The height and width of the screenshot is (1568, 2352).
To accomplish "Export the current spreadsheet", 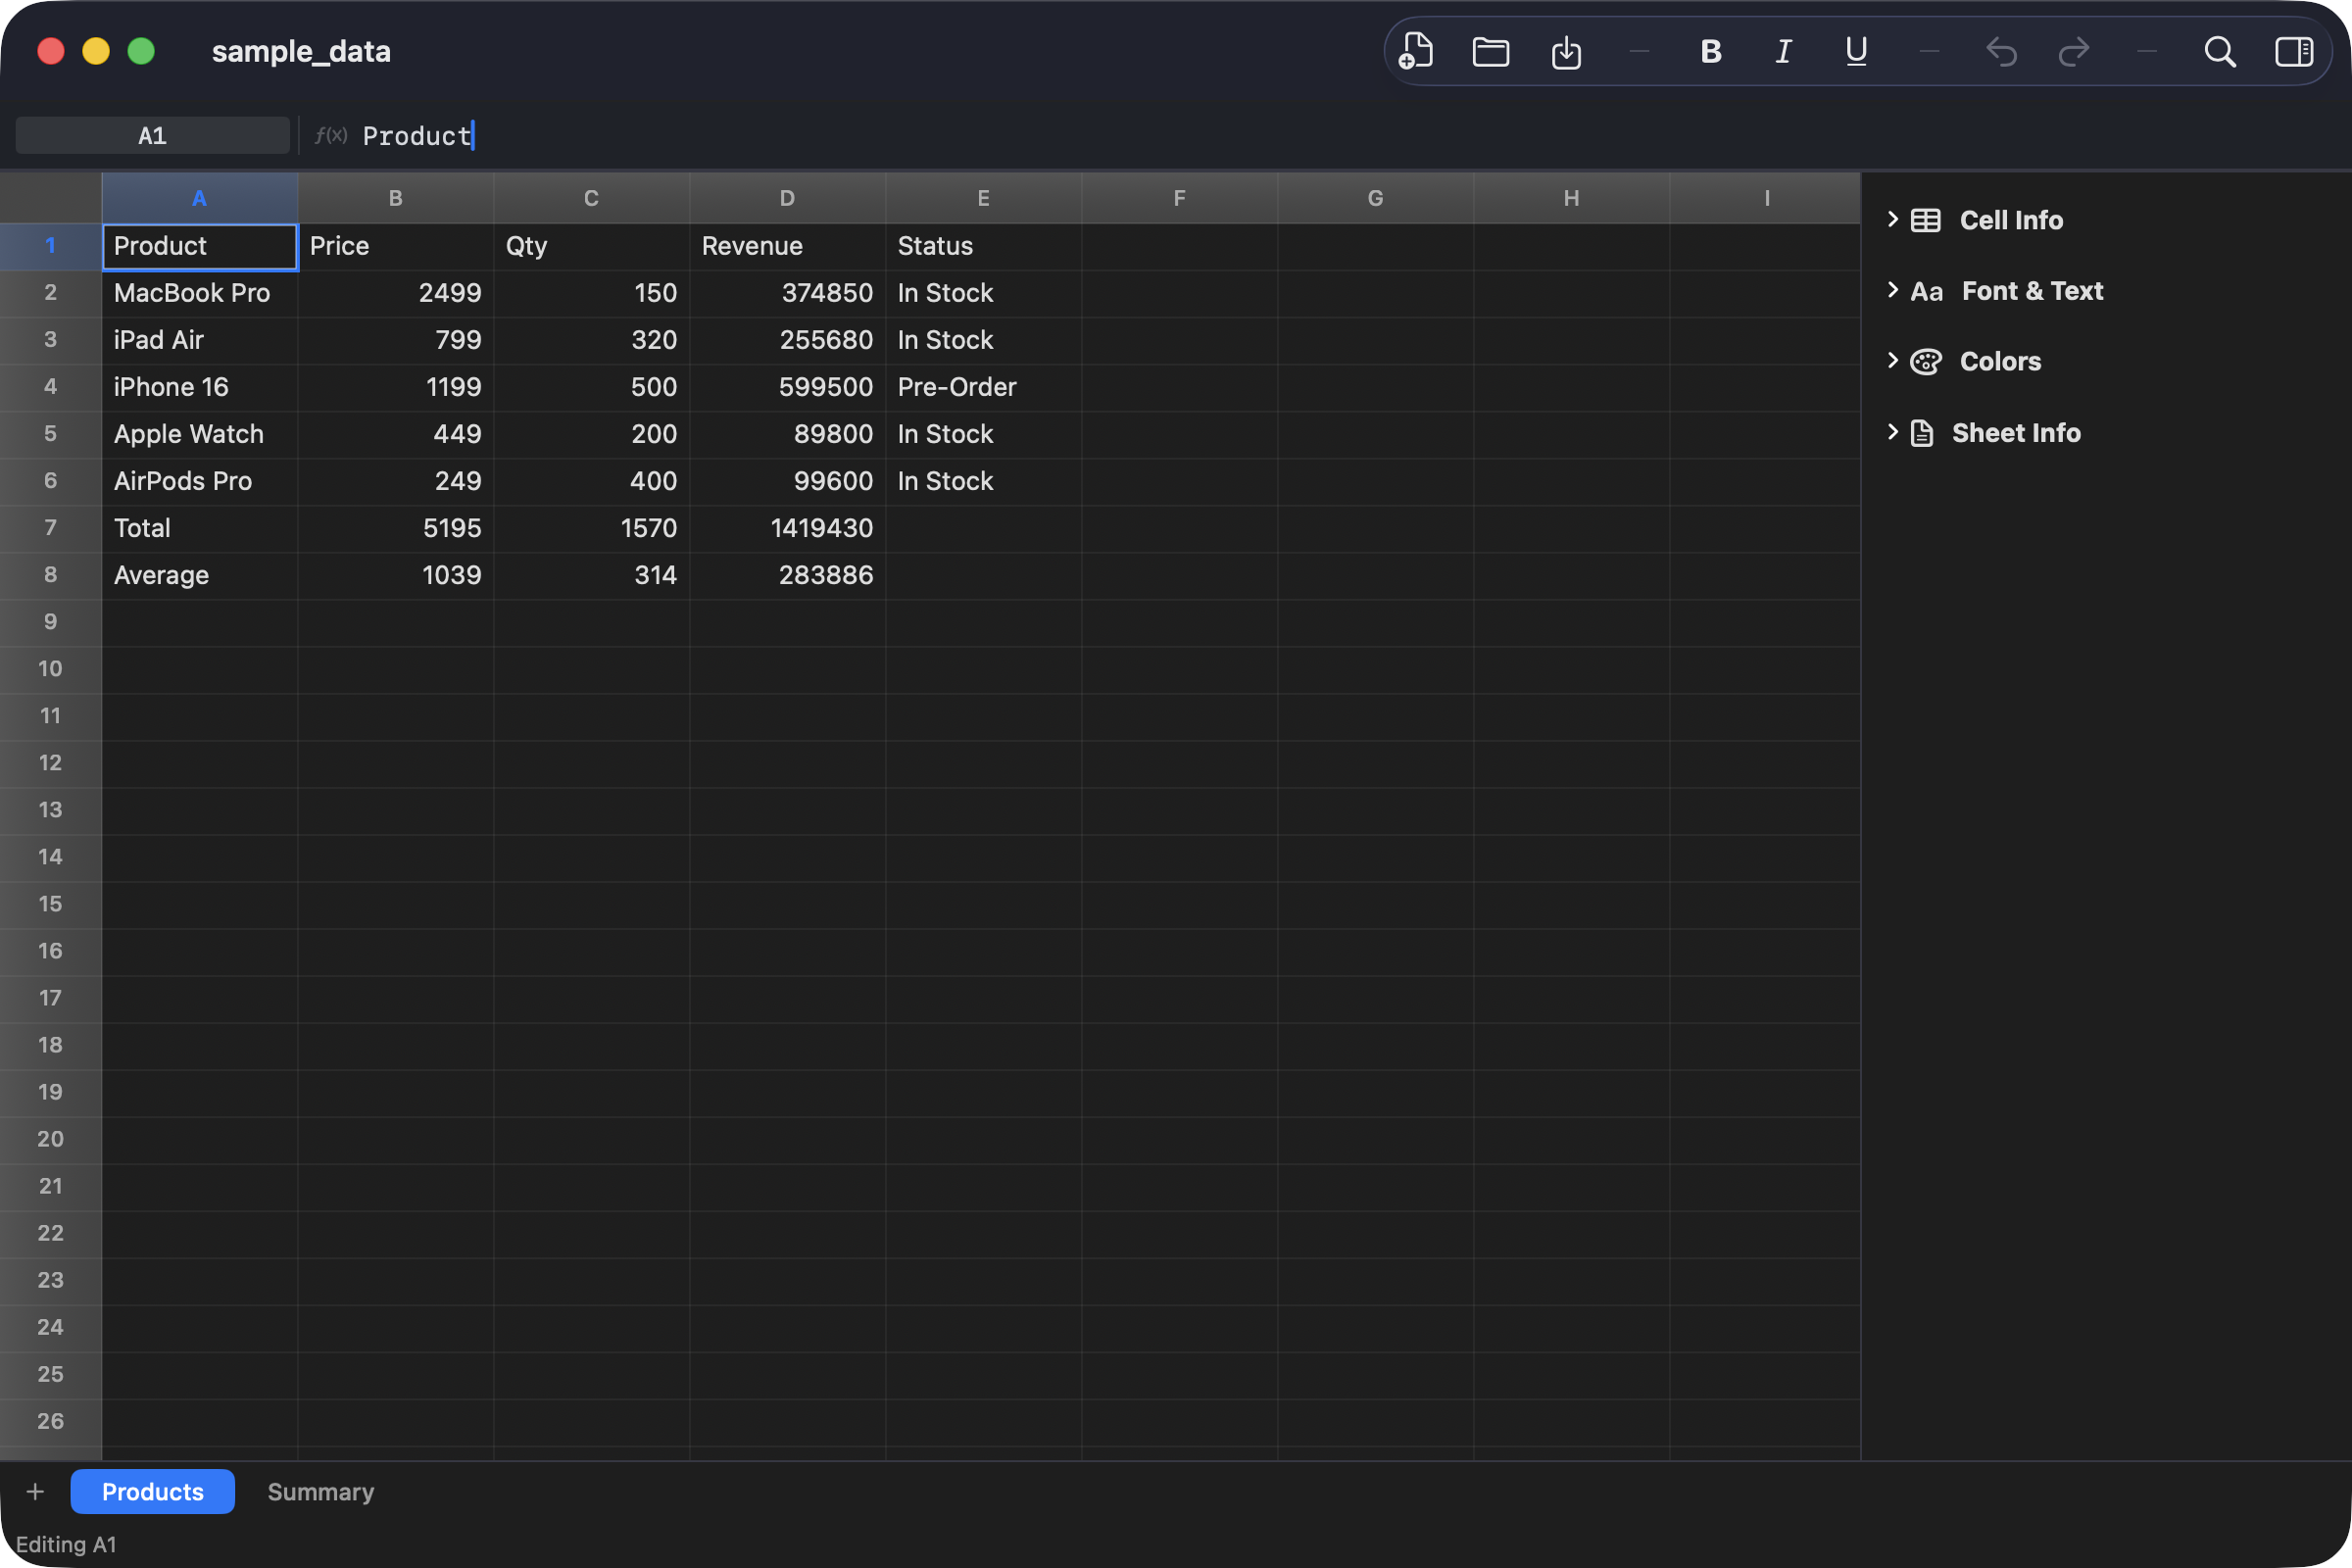I will [x=1566, y=51].
